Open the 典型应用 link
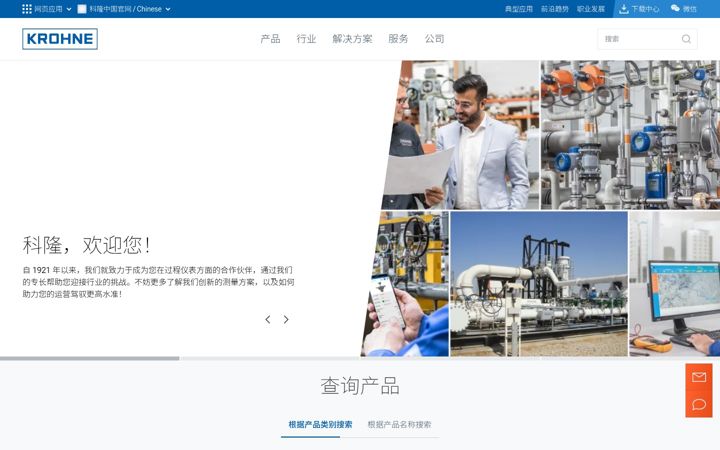 click(519, 9)
